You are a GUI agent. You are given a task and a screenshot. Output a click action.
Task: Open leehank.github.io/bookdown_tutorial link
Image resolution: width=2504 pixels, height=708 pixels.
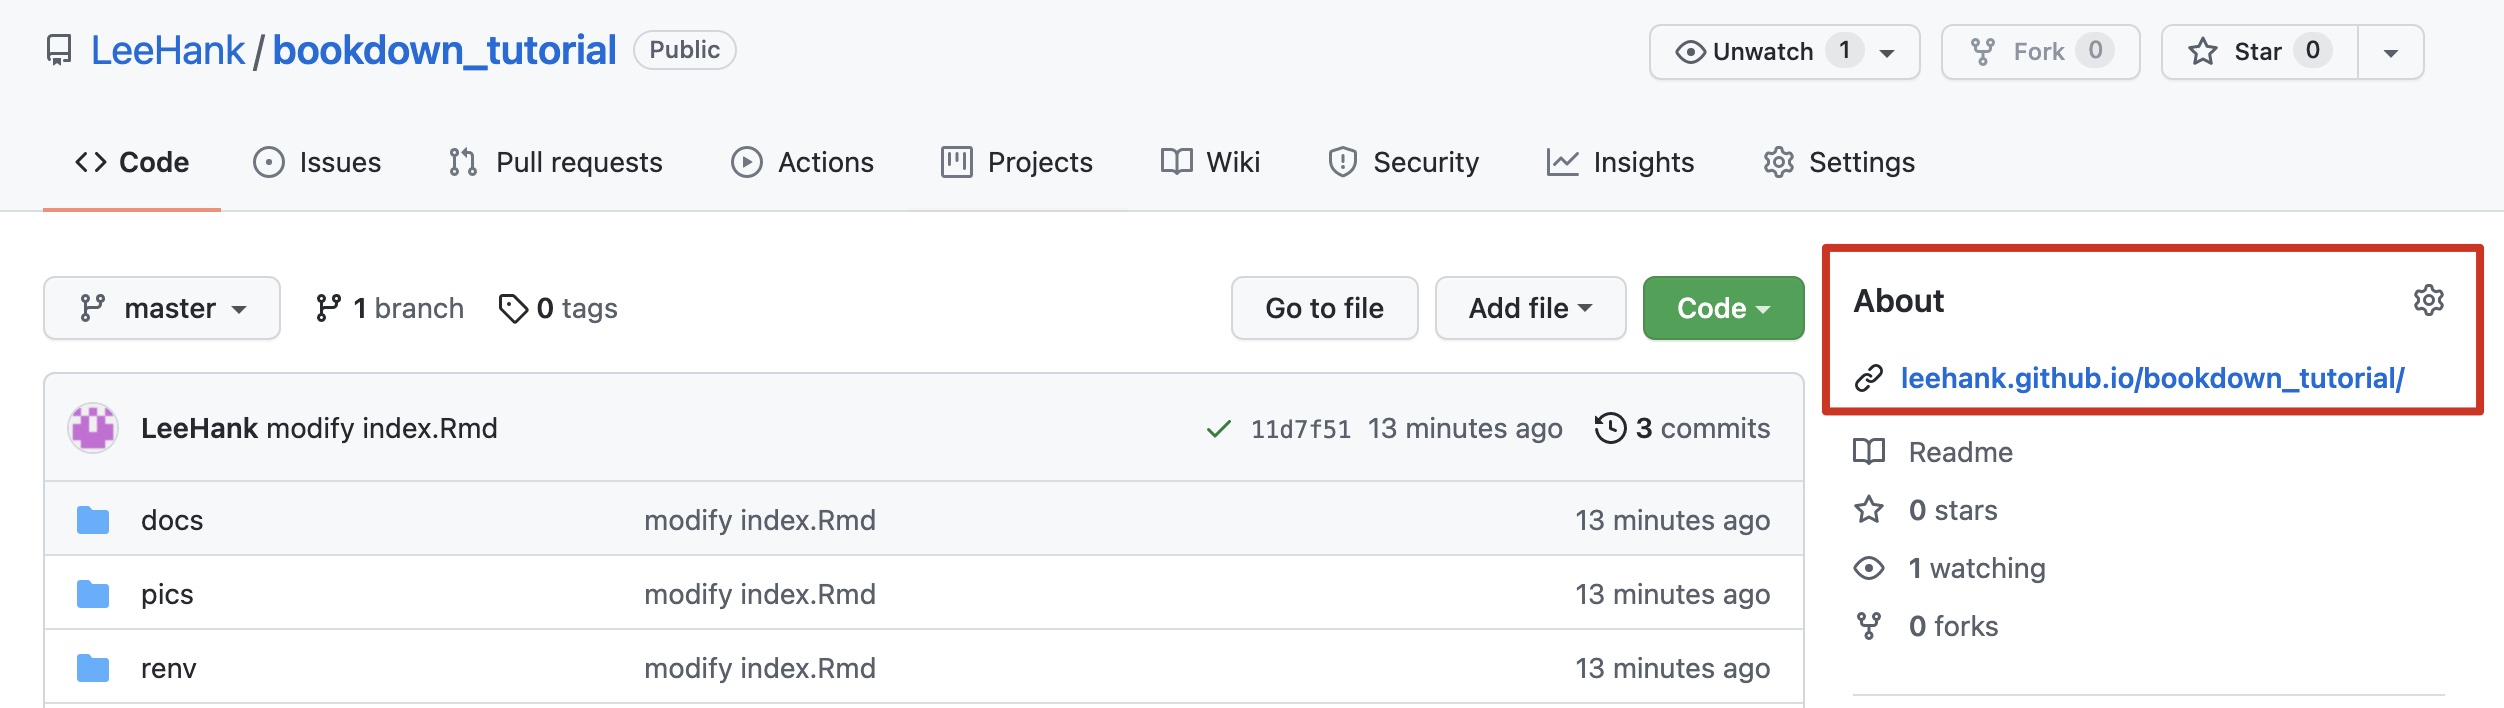pos(2152,378)
